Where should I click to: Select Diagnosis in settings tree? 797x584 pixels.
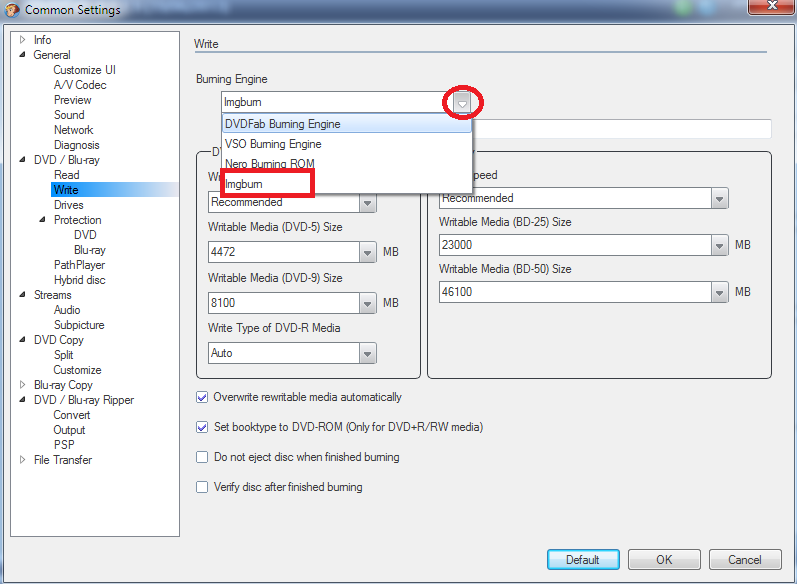point(76,145)
